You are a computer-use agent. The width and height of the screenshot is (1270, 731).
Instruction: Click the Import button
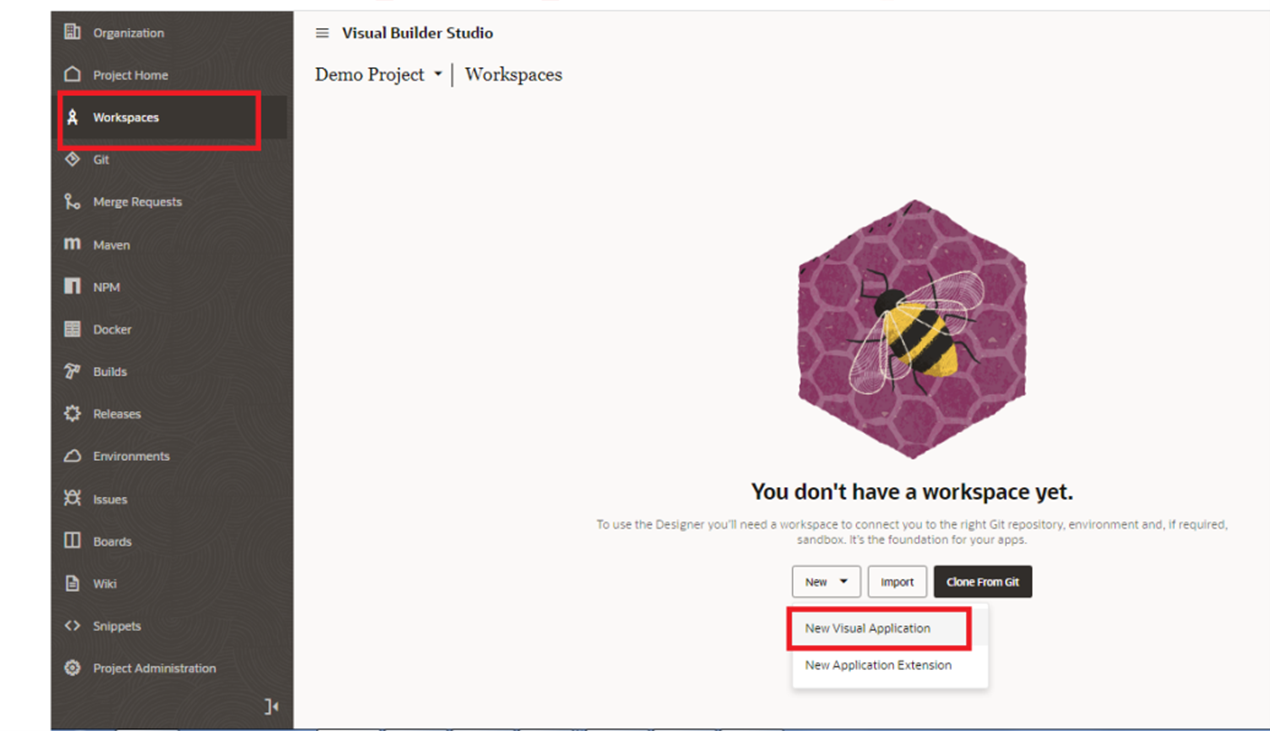point(897,581)
